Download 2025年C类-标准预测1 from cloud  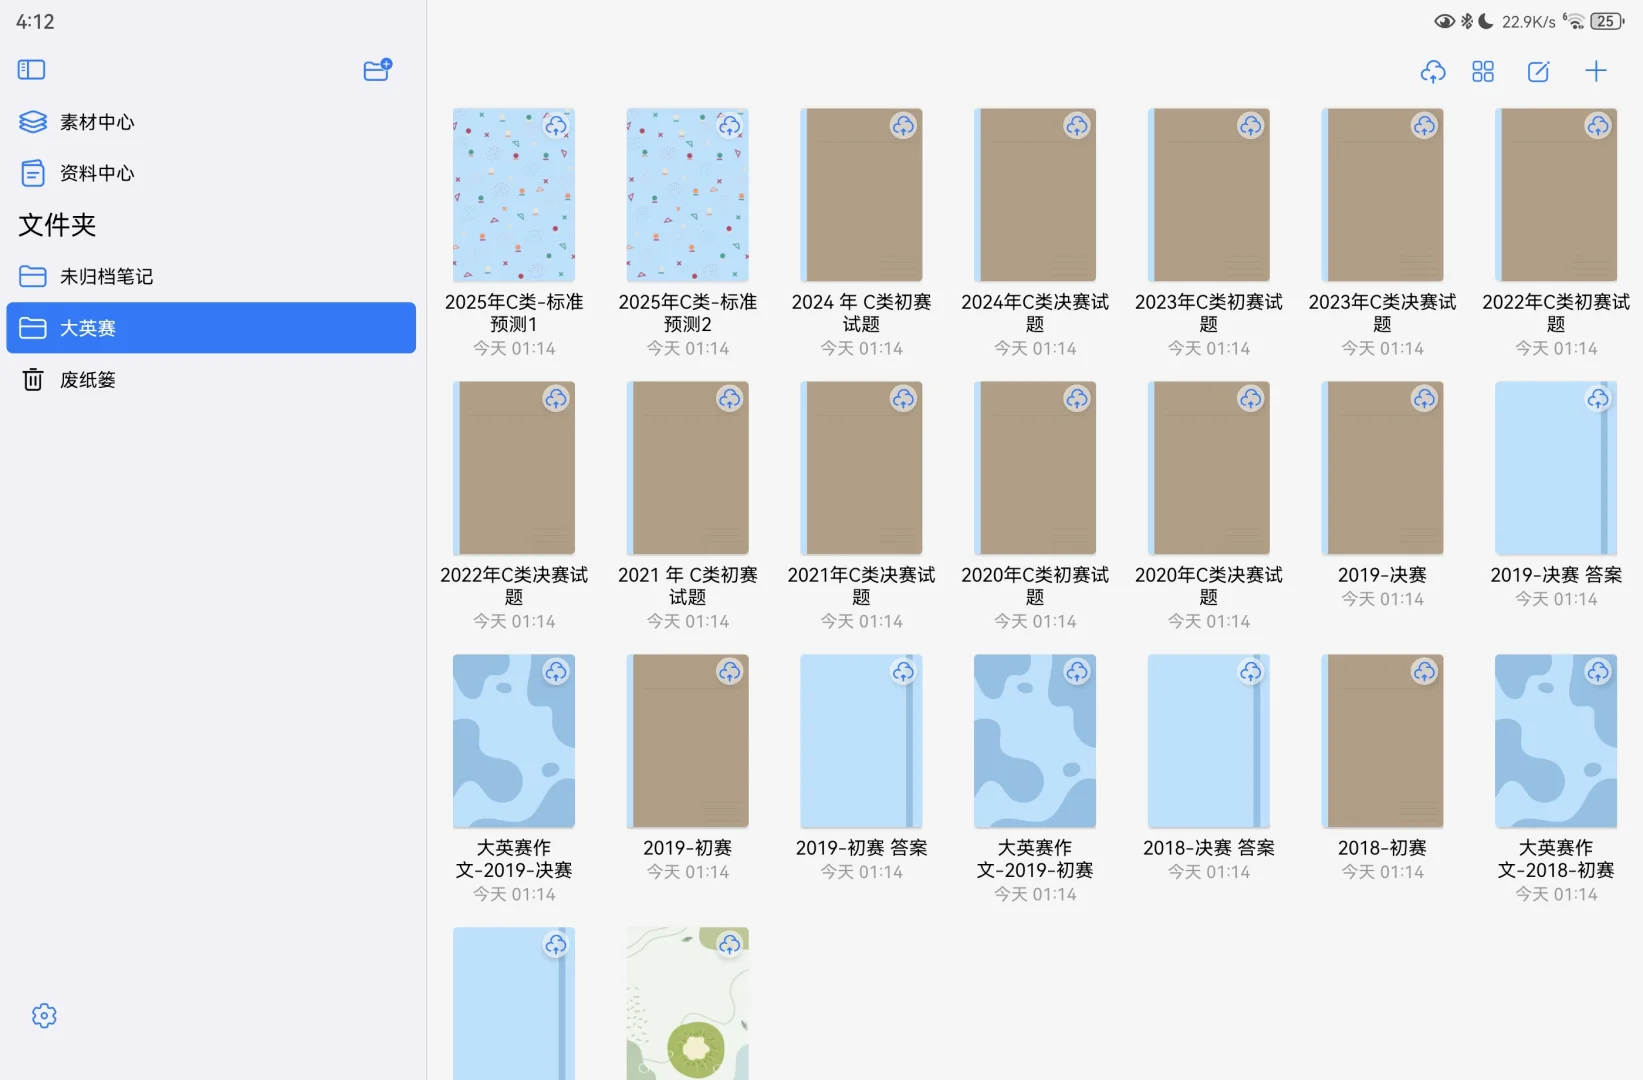pyautogui.click(x=557, y=126)
